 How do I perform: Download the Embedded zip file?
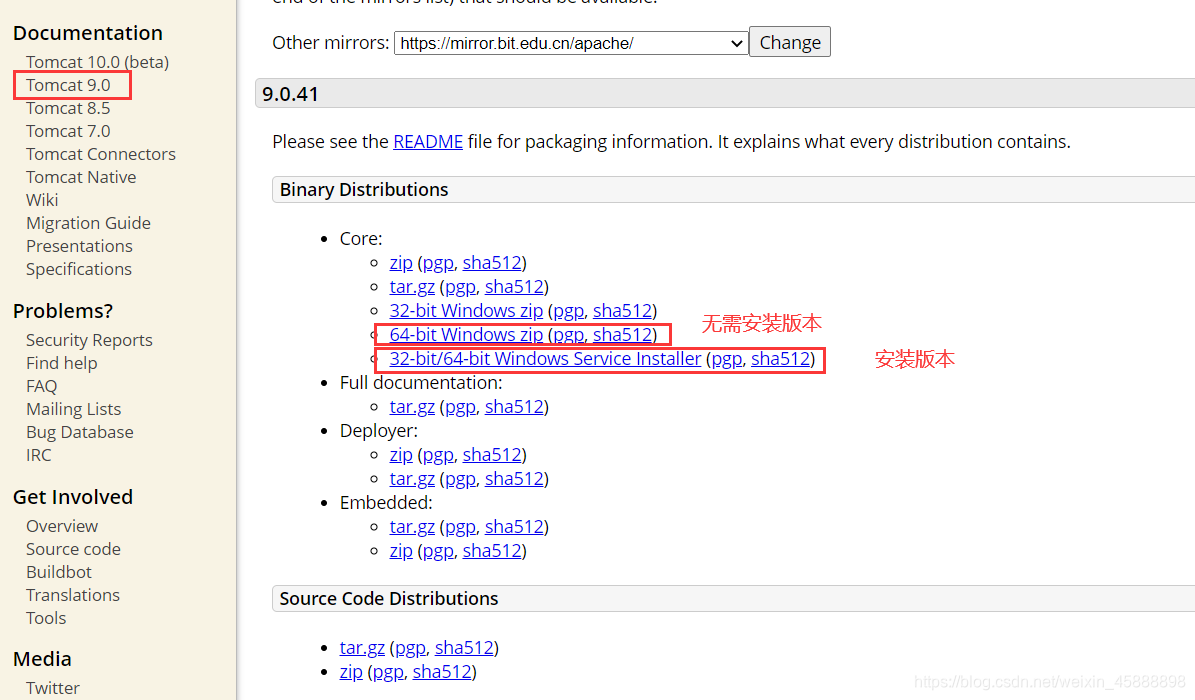click(401, 551)
